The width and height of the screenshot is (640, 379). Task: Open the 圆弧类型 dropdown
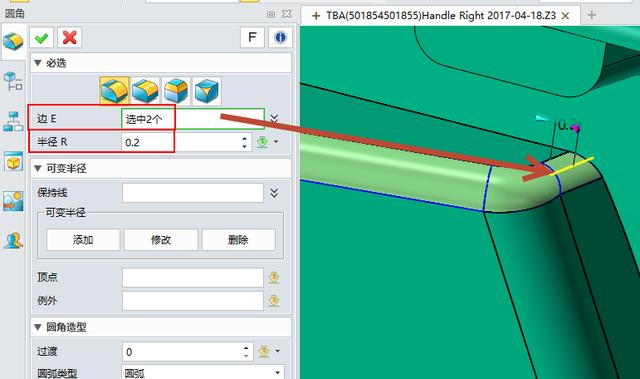tap(202, 372)
